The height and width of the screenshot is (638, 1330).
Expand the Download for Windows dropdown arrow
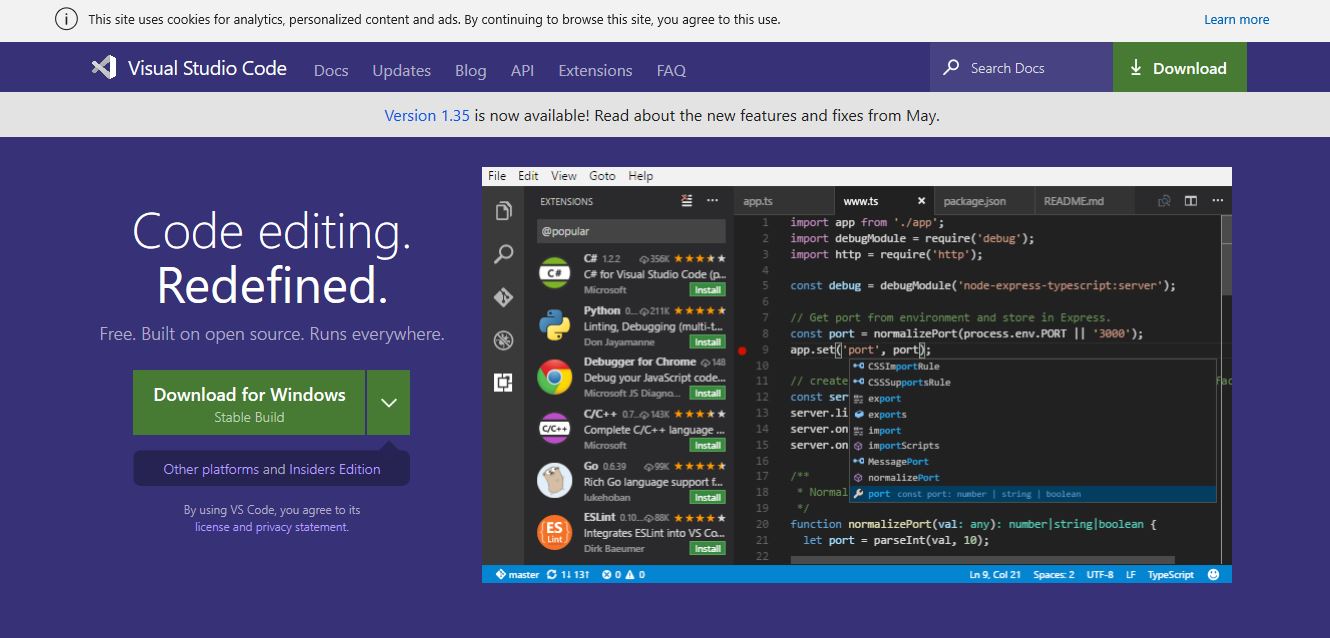pyautogui.click(x=388, y=402)
